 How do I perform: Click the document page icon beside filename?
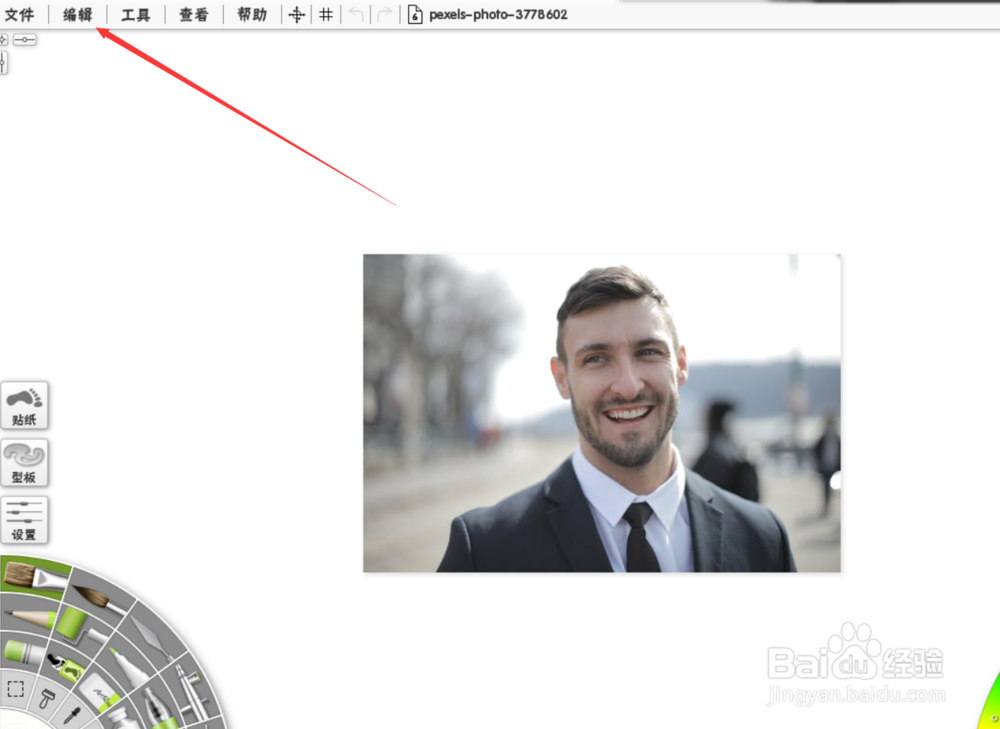coord(415,14)
